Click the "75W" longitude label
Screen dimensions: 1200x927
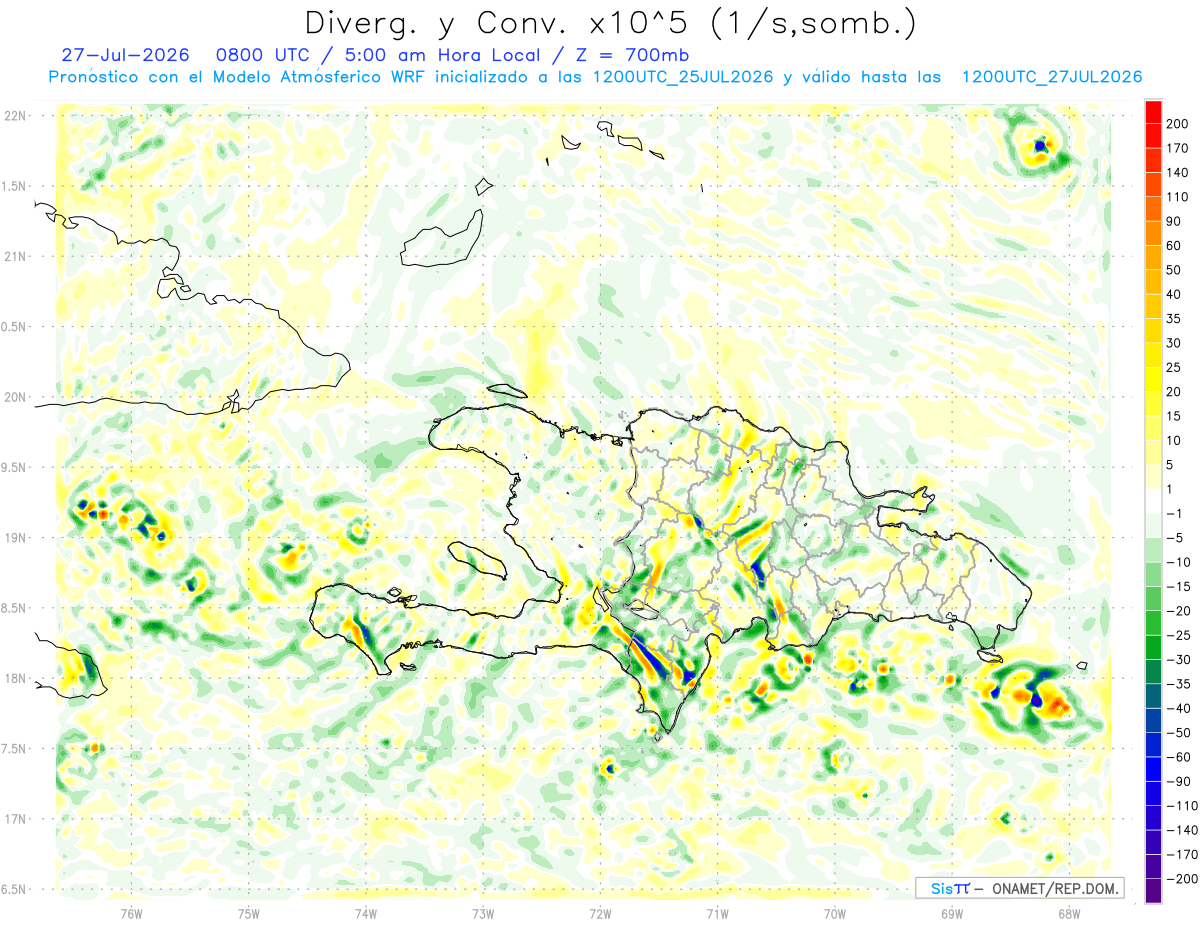[249, 914]
